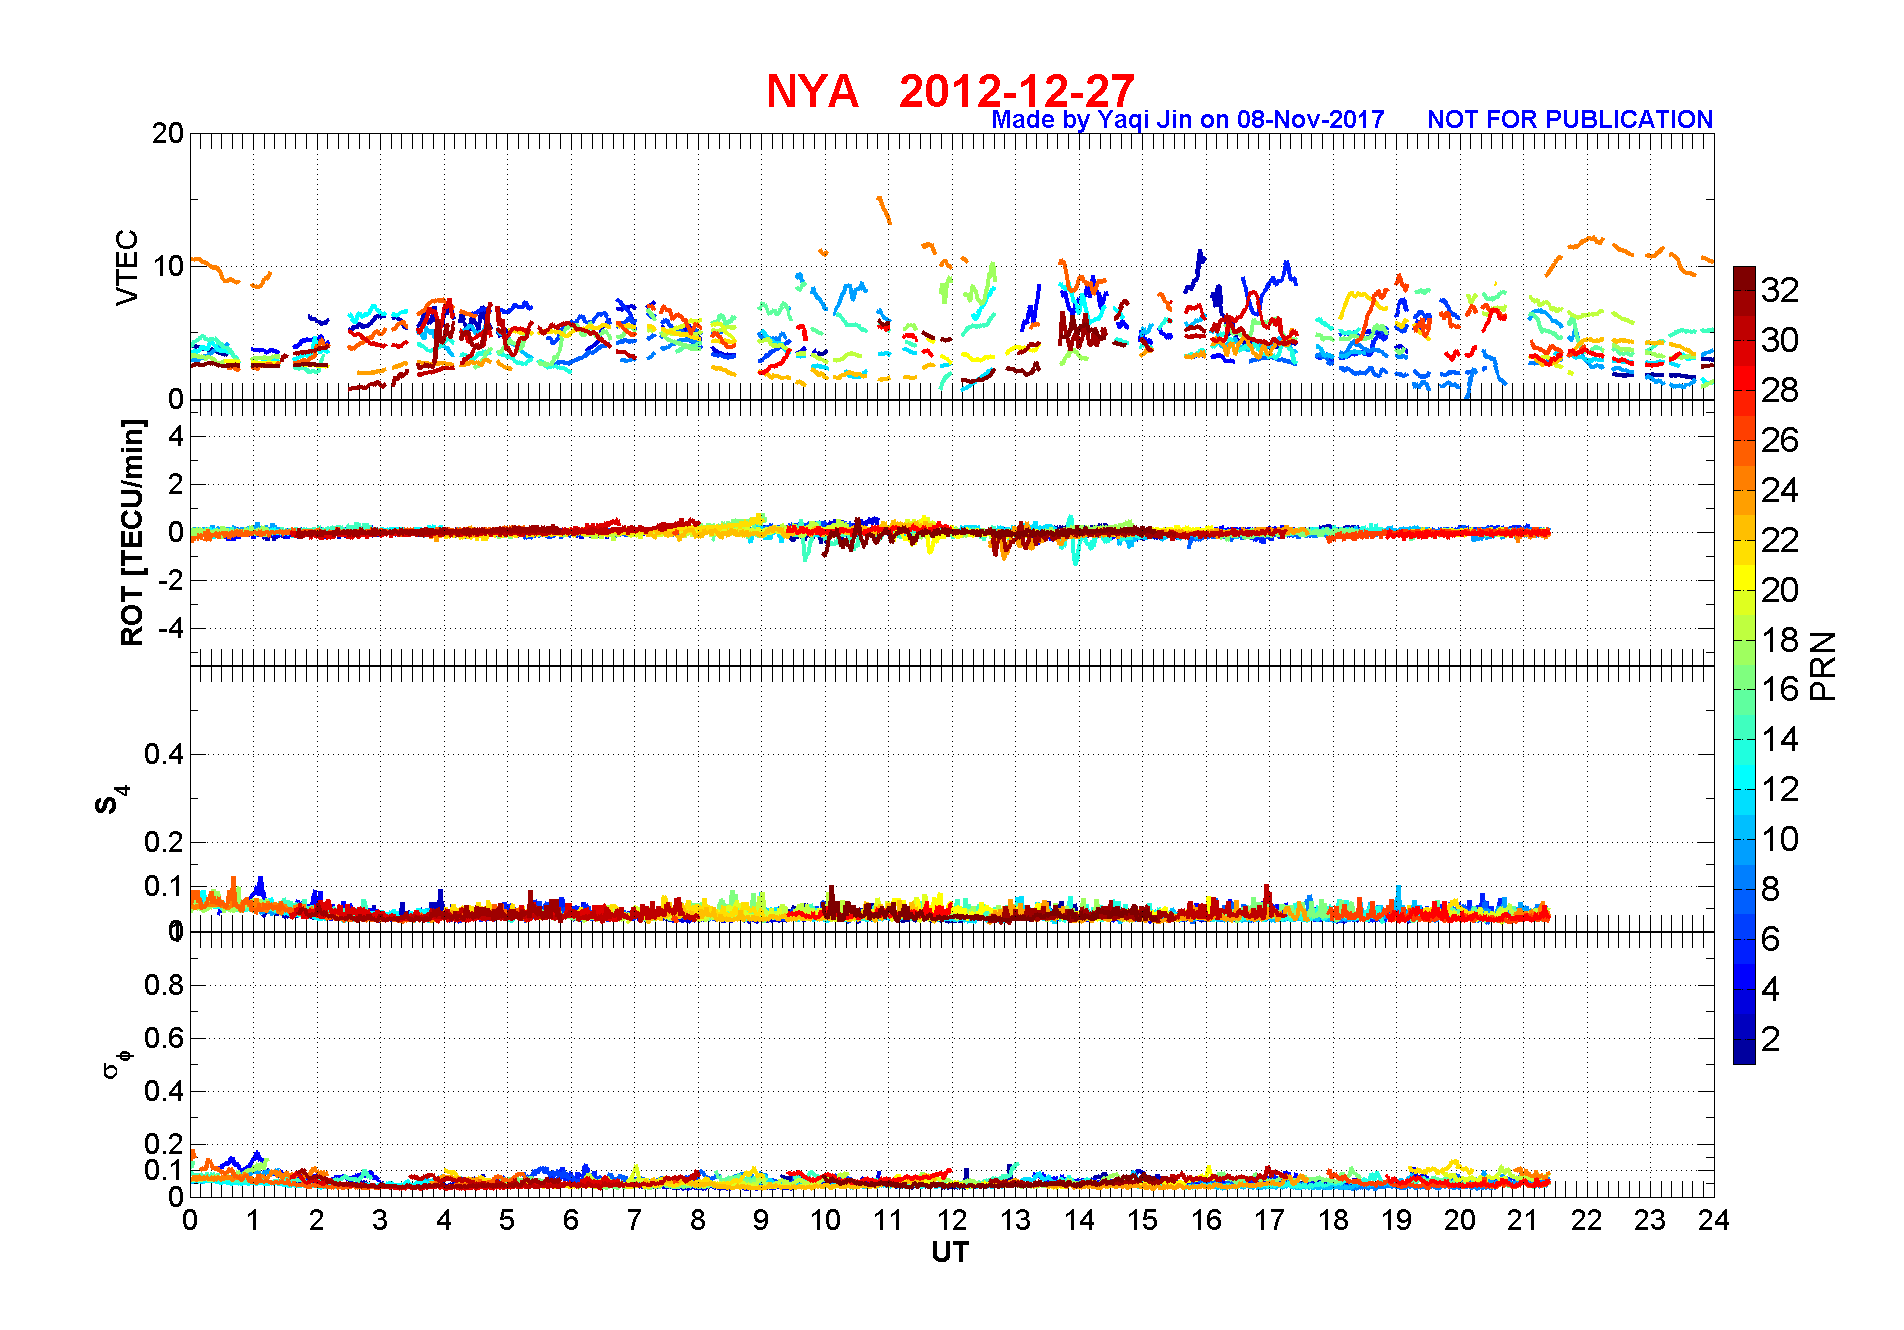Click hour '13' on the UT x-axis
The height and width of the screenshot is (1330, 1904).
(1015, 1220)
